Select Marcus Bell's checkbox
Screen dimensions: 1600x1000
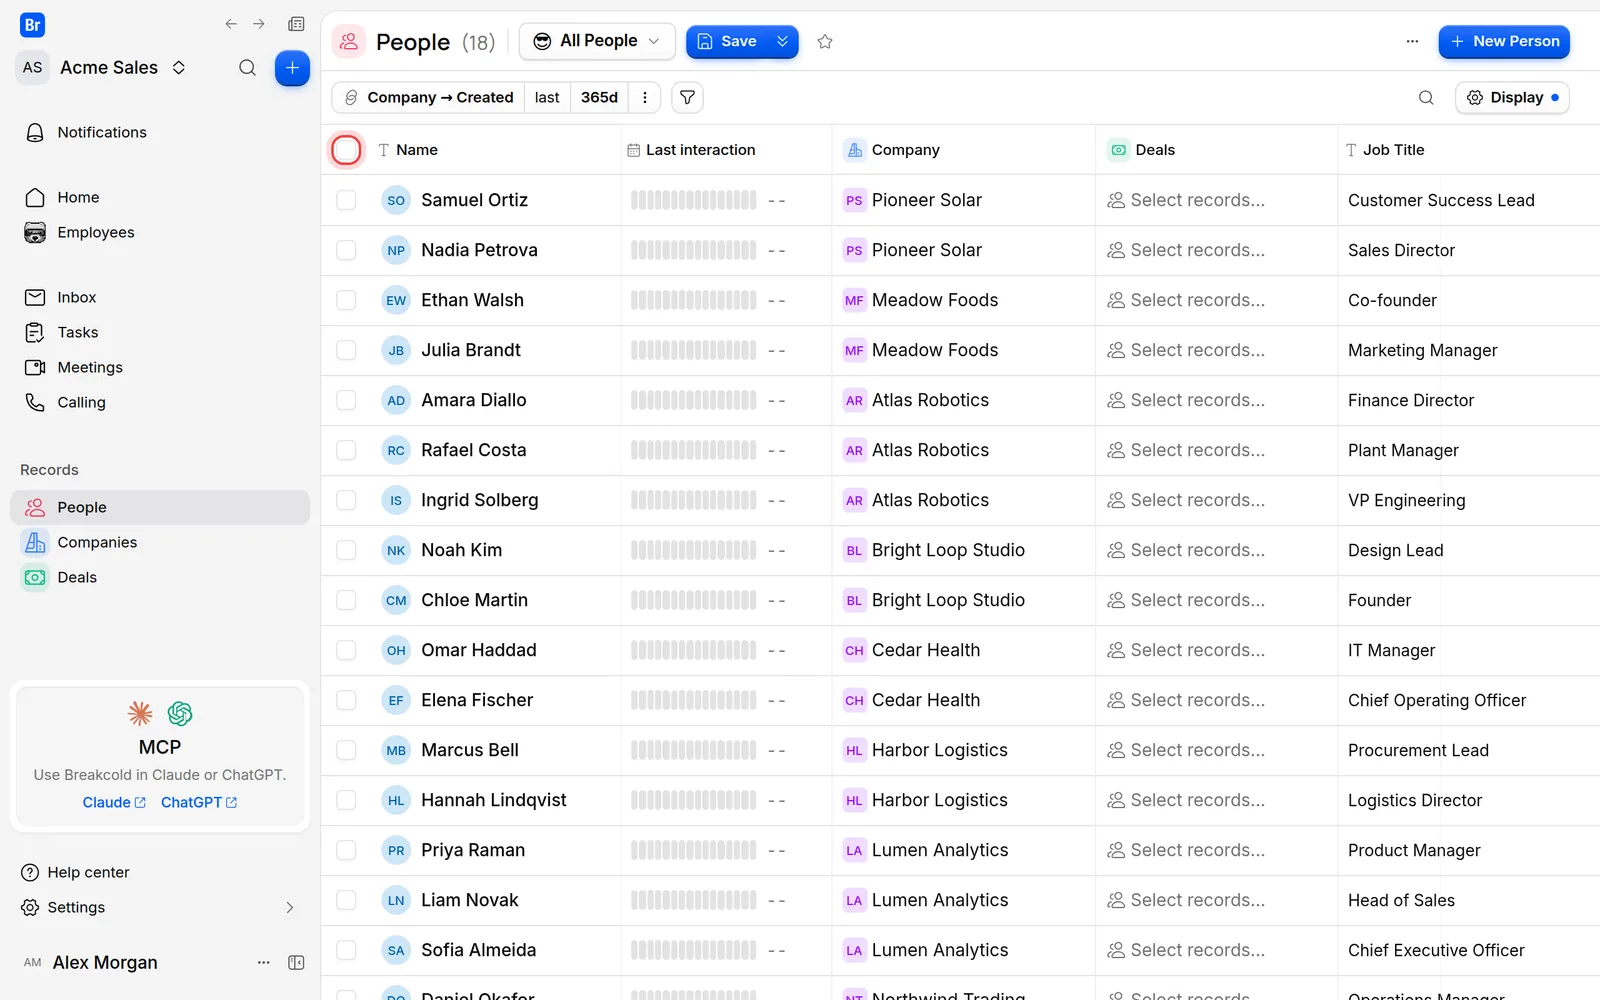click(x=346, y=750)
